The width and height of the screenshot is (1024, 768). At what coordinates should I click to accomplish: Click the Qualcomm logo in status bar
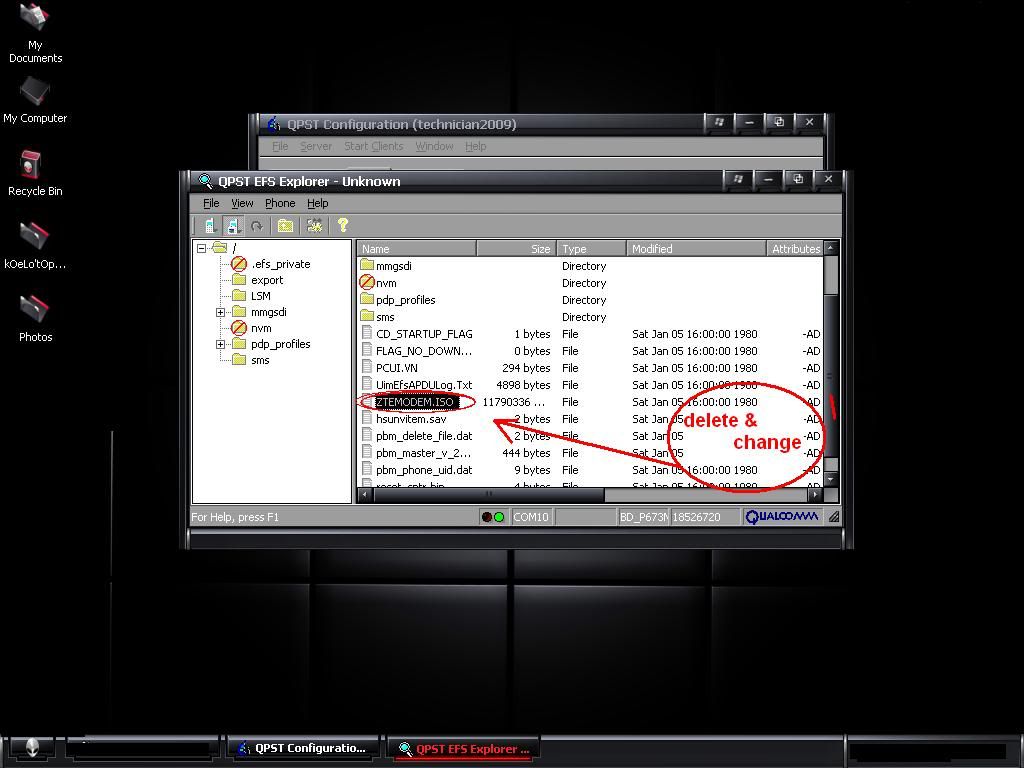click(782, 517)
